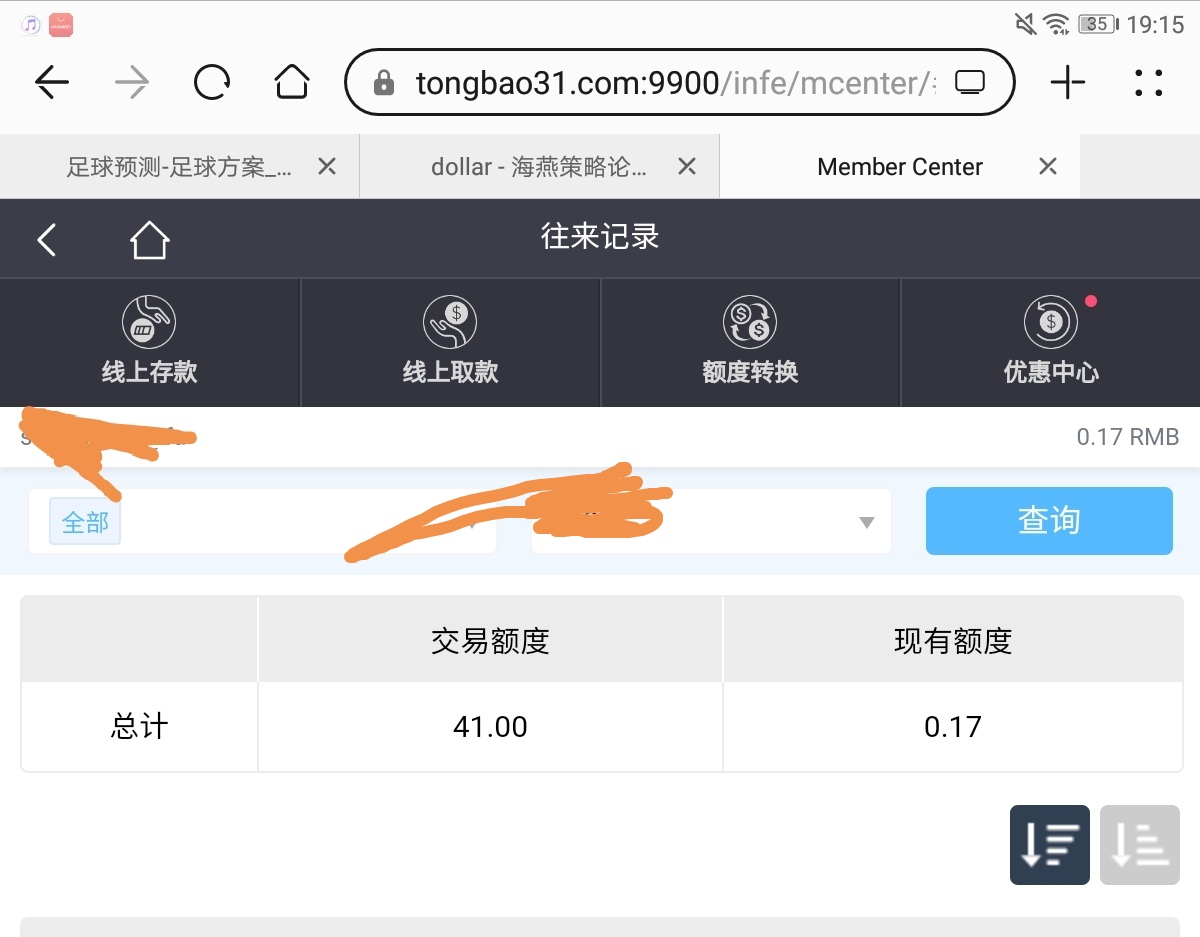This screenshot has height=937, width=1200.
Task: Reload the page with refresh icon
Action: point(212,83)
